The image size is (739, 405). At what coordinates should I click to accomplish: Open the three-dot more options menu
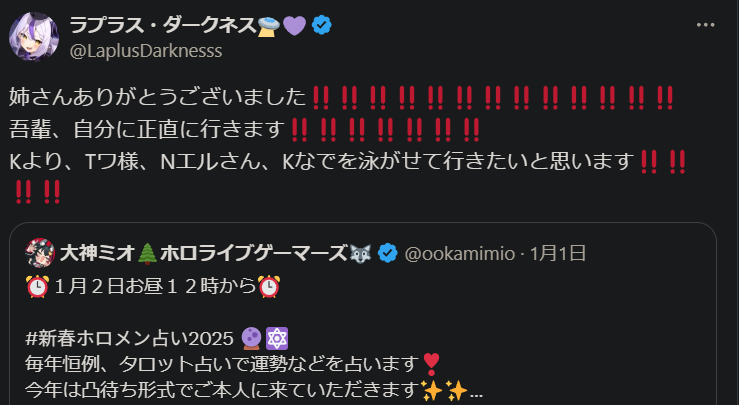(x=705, y=25)
